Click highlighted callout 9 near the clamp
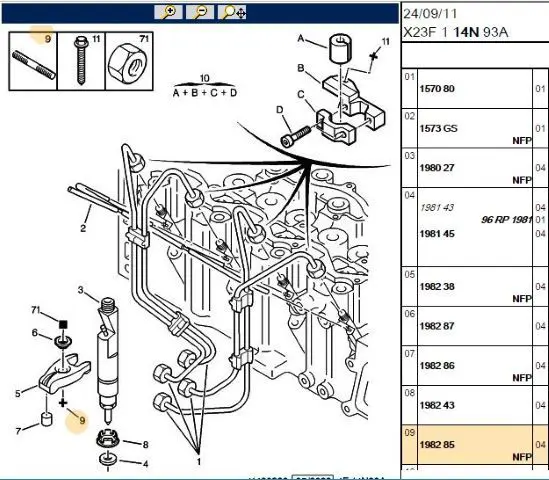Screen dimensions: 549x480 (x=82, y=420)
